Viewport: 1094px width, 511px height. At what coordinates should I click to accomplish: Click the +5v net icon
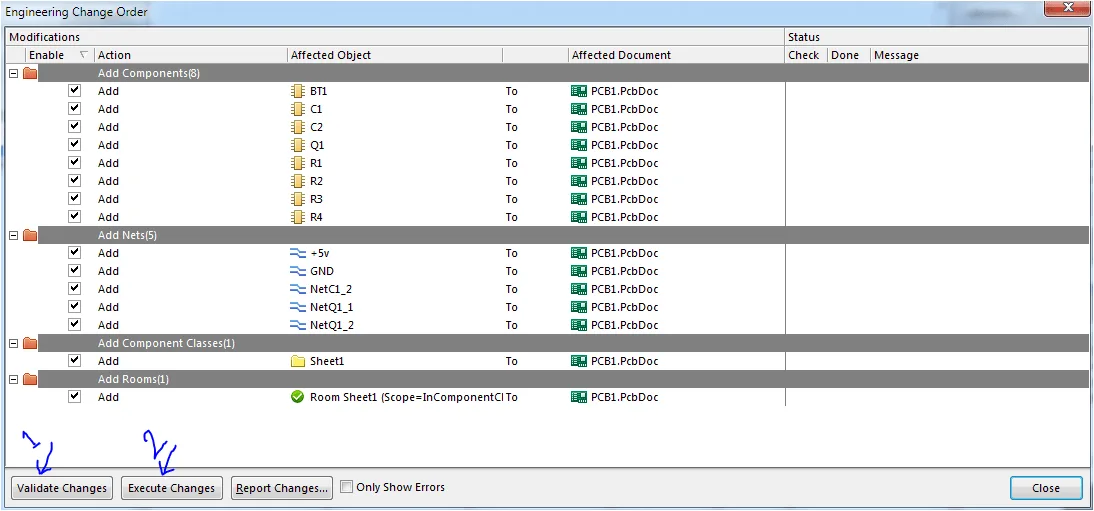click(298, 253)
